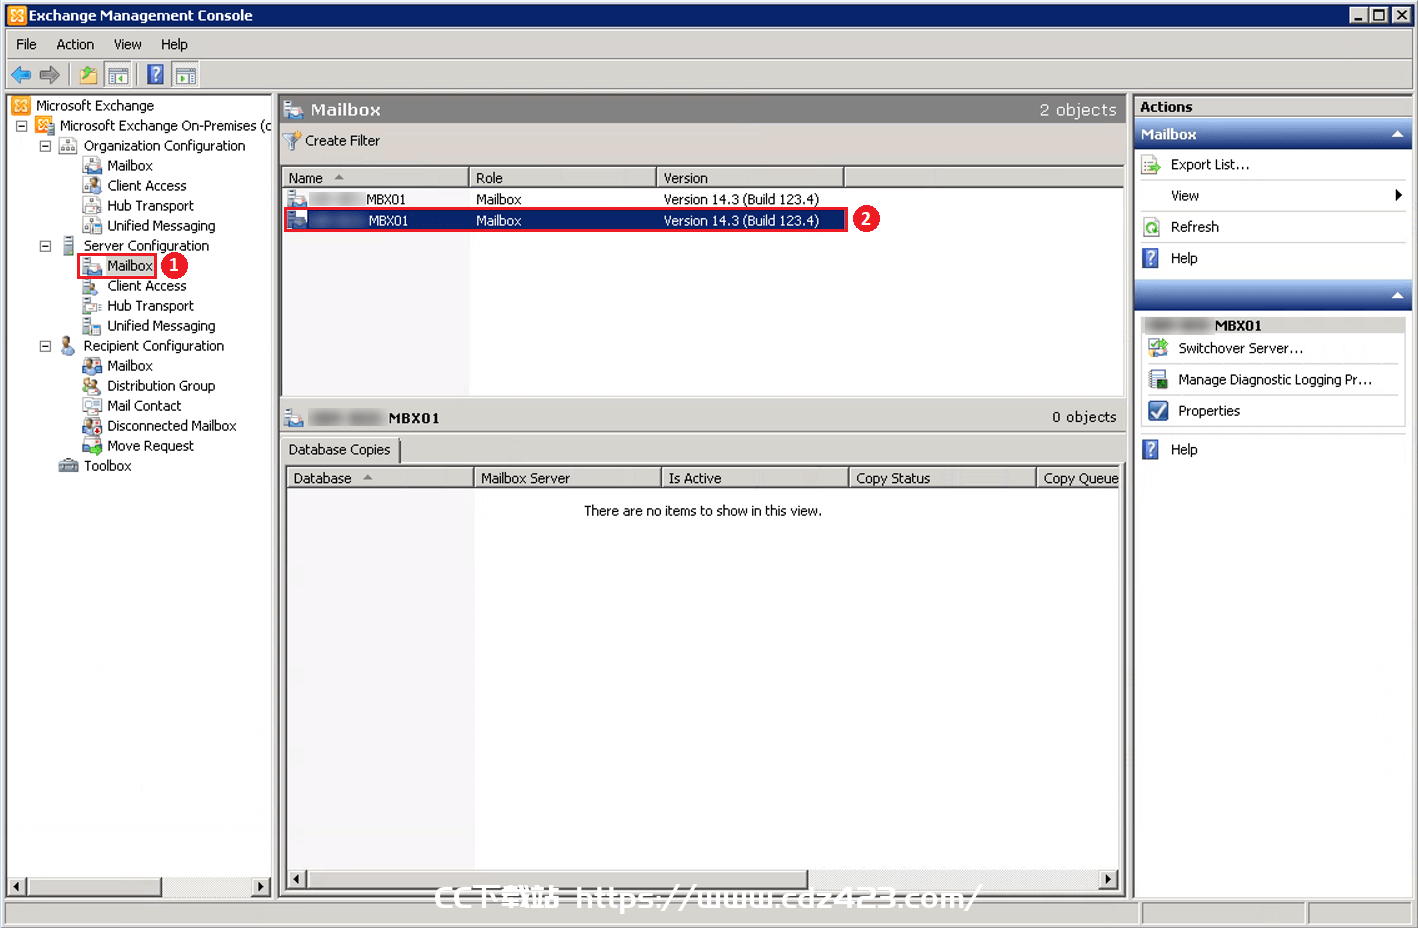Open the Mail Contact node
The height and width of the screenshot is (928, 1418).
[x=144, y=406]
